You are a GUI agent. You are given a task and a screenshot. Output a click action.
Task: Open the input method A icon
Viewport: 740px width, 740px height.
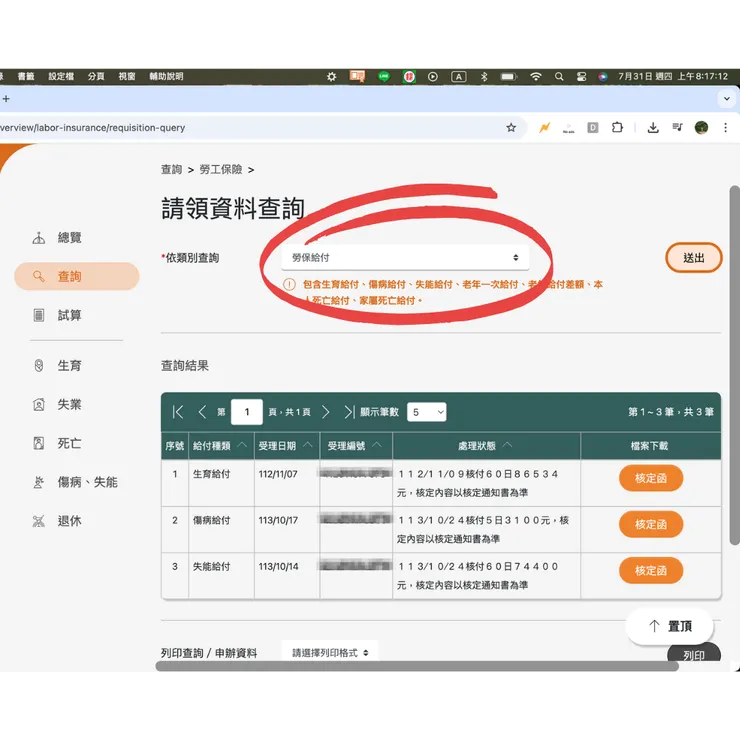[459, 76]
